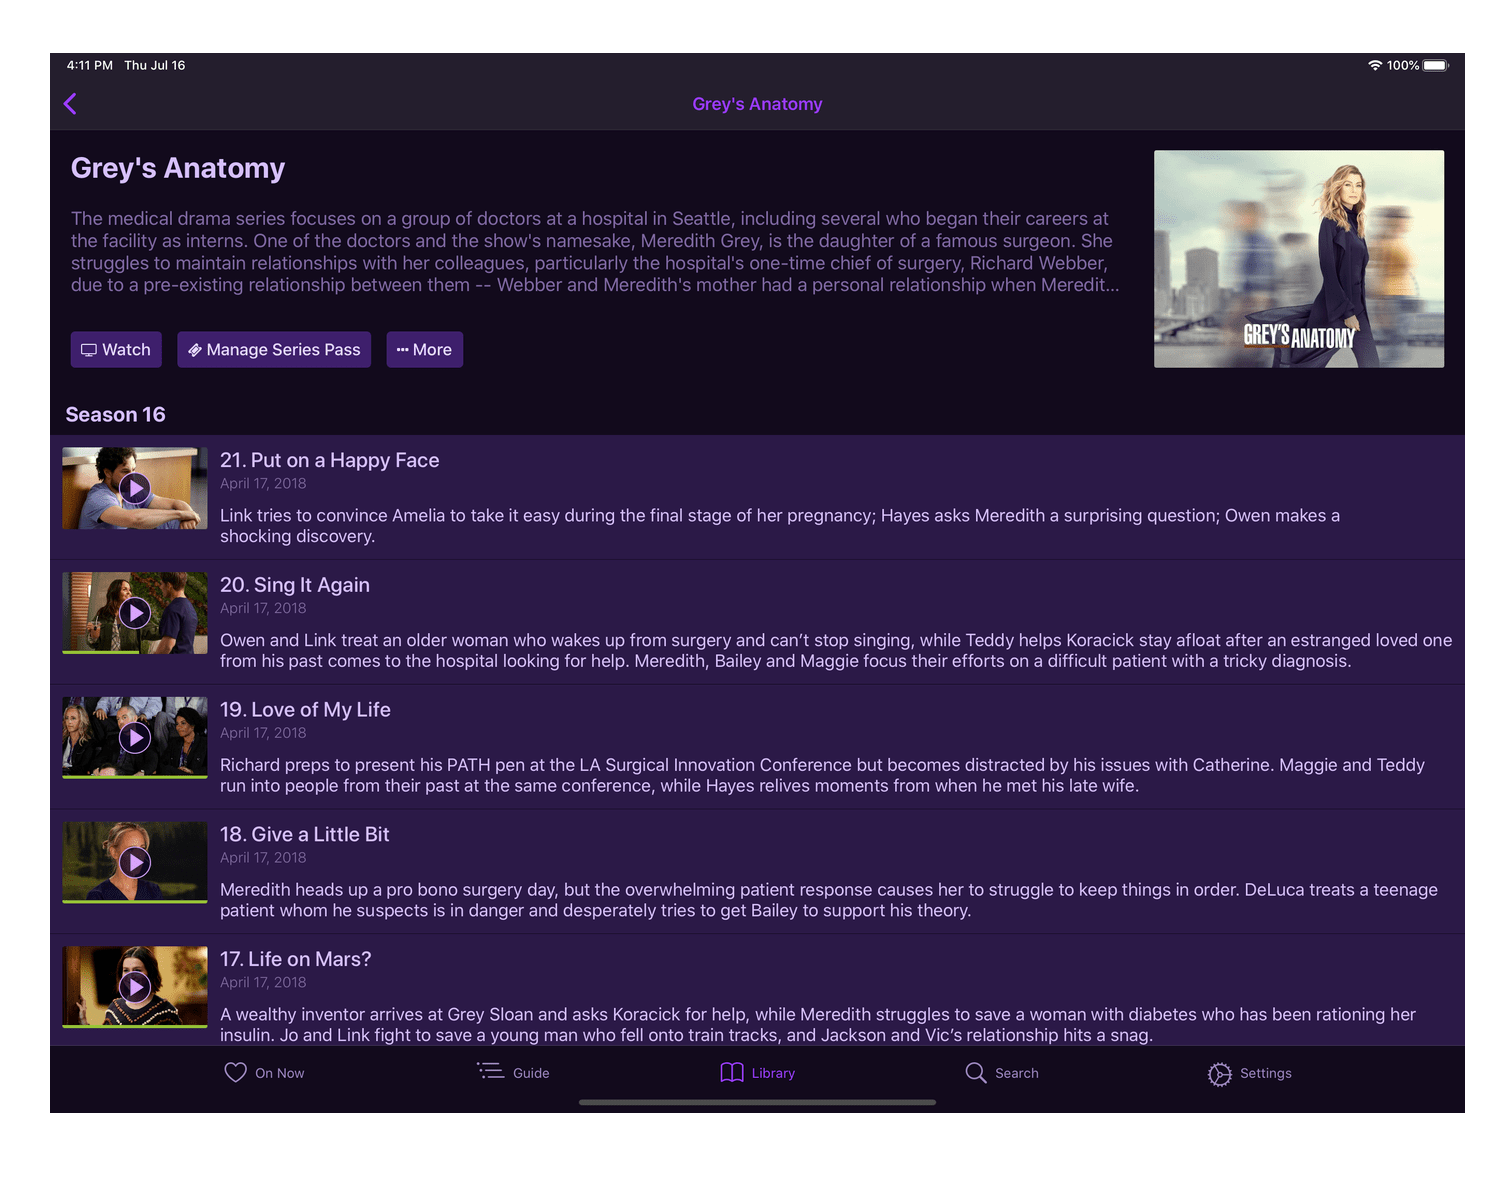The height and width of the screenshot is (1181, 1512).
Task: Click the Watch button
Action: 116,350
